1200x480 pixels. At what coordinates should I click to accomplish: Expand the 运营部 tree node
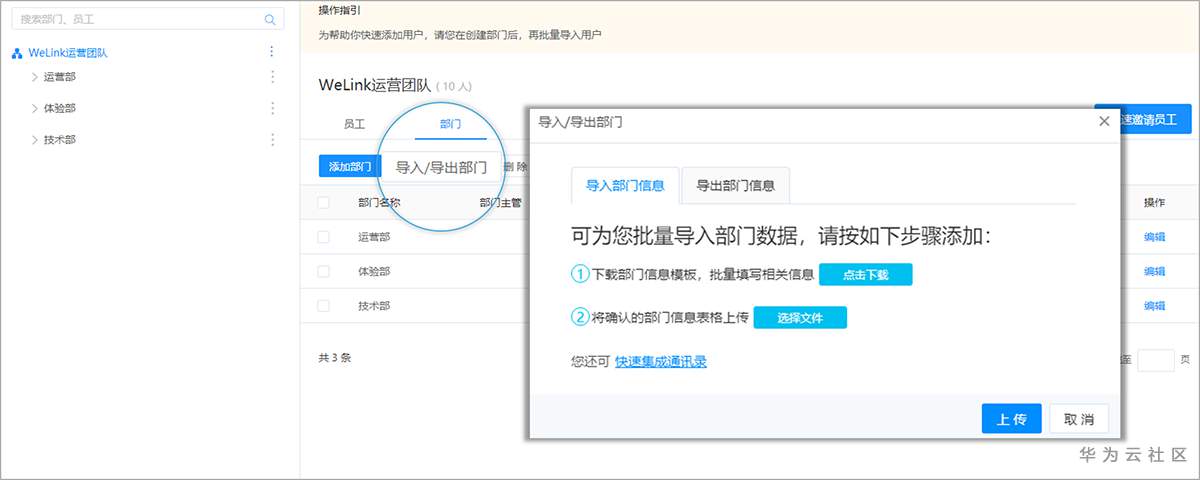pos(34,77)
